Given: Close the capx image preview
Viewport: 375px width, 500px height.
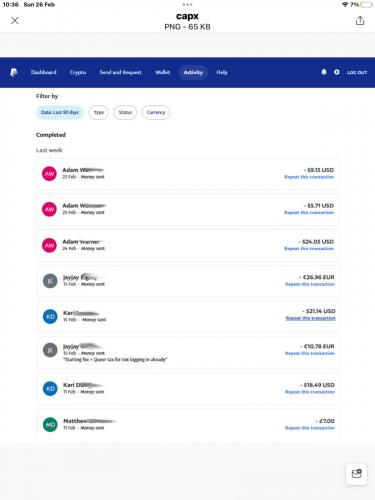Looking at the screenshot, I should click(15, 21).
